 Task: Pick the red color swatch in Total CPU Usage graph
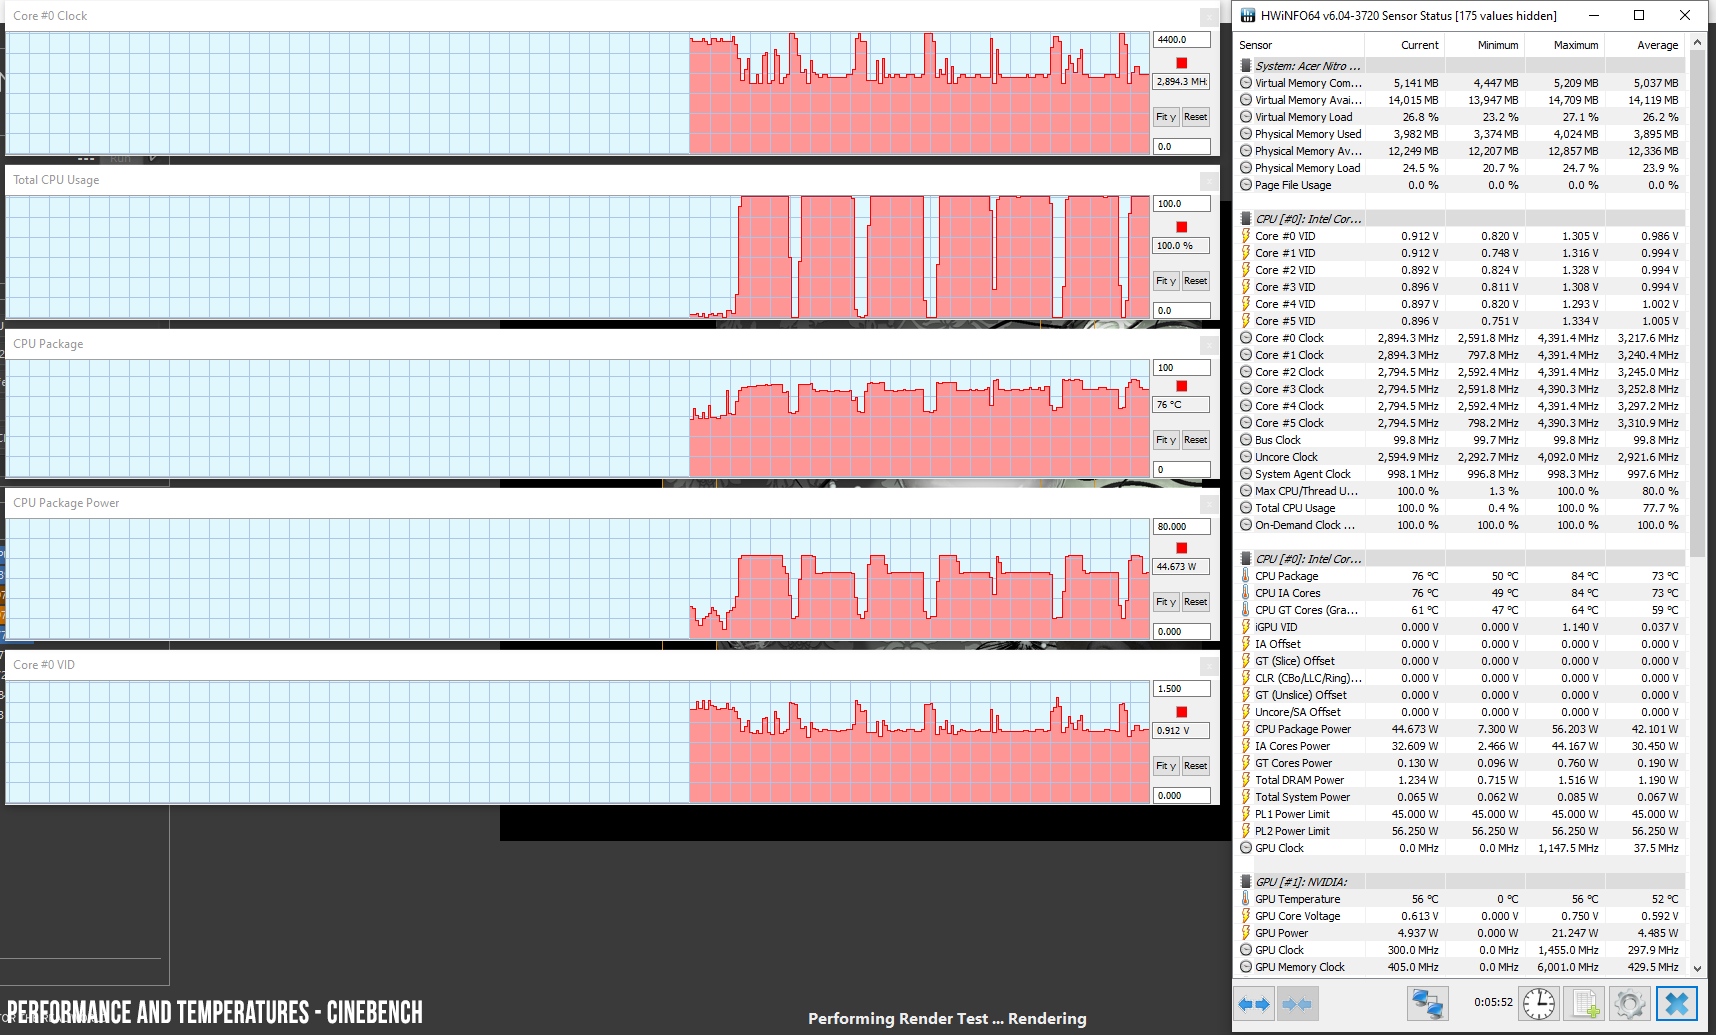coord(1181,227)
